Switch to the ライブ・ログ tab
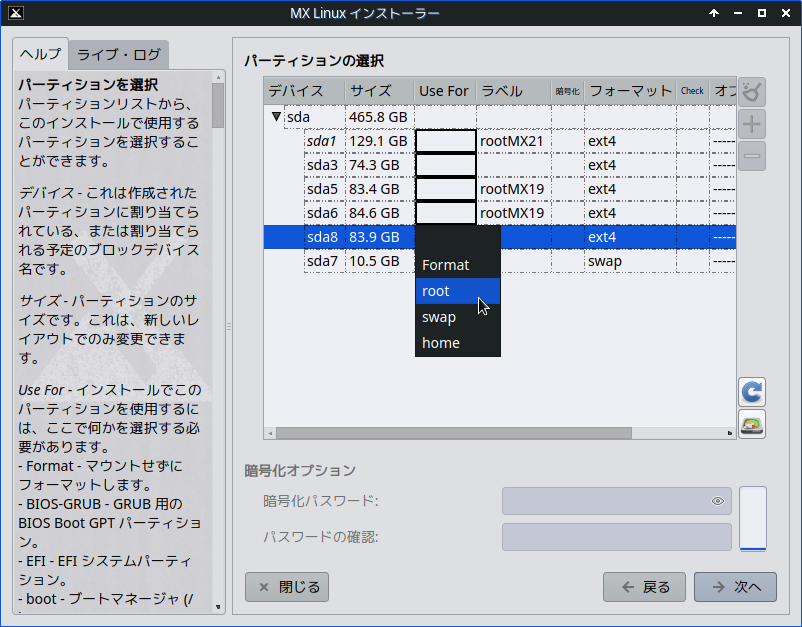 click(119, 54)
